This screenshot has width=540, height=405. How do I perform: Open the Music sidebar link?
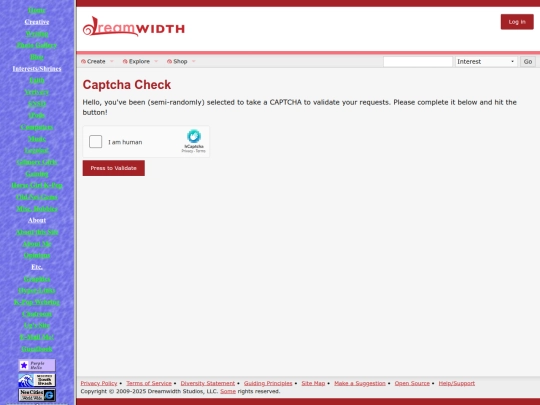[37, 139]
